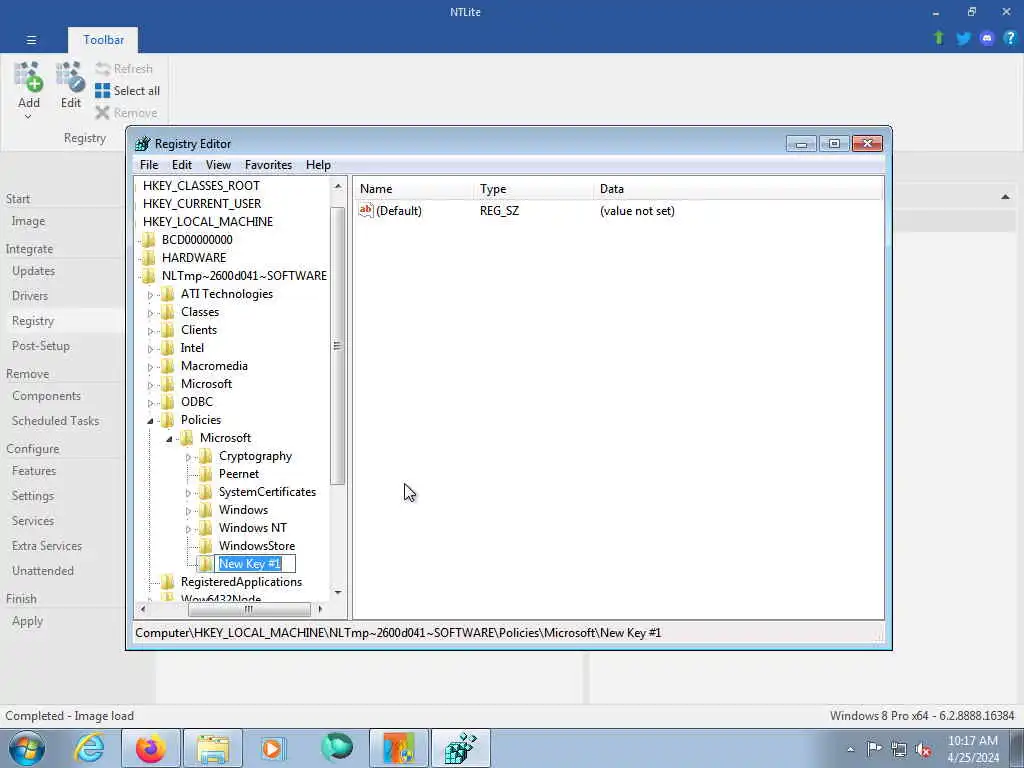Select the NLTmp~2600d041~SOFTWARE key
The image size is (1024, 768).
[x=244, y=276]
